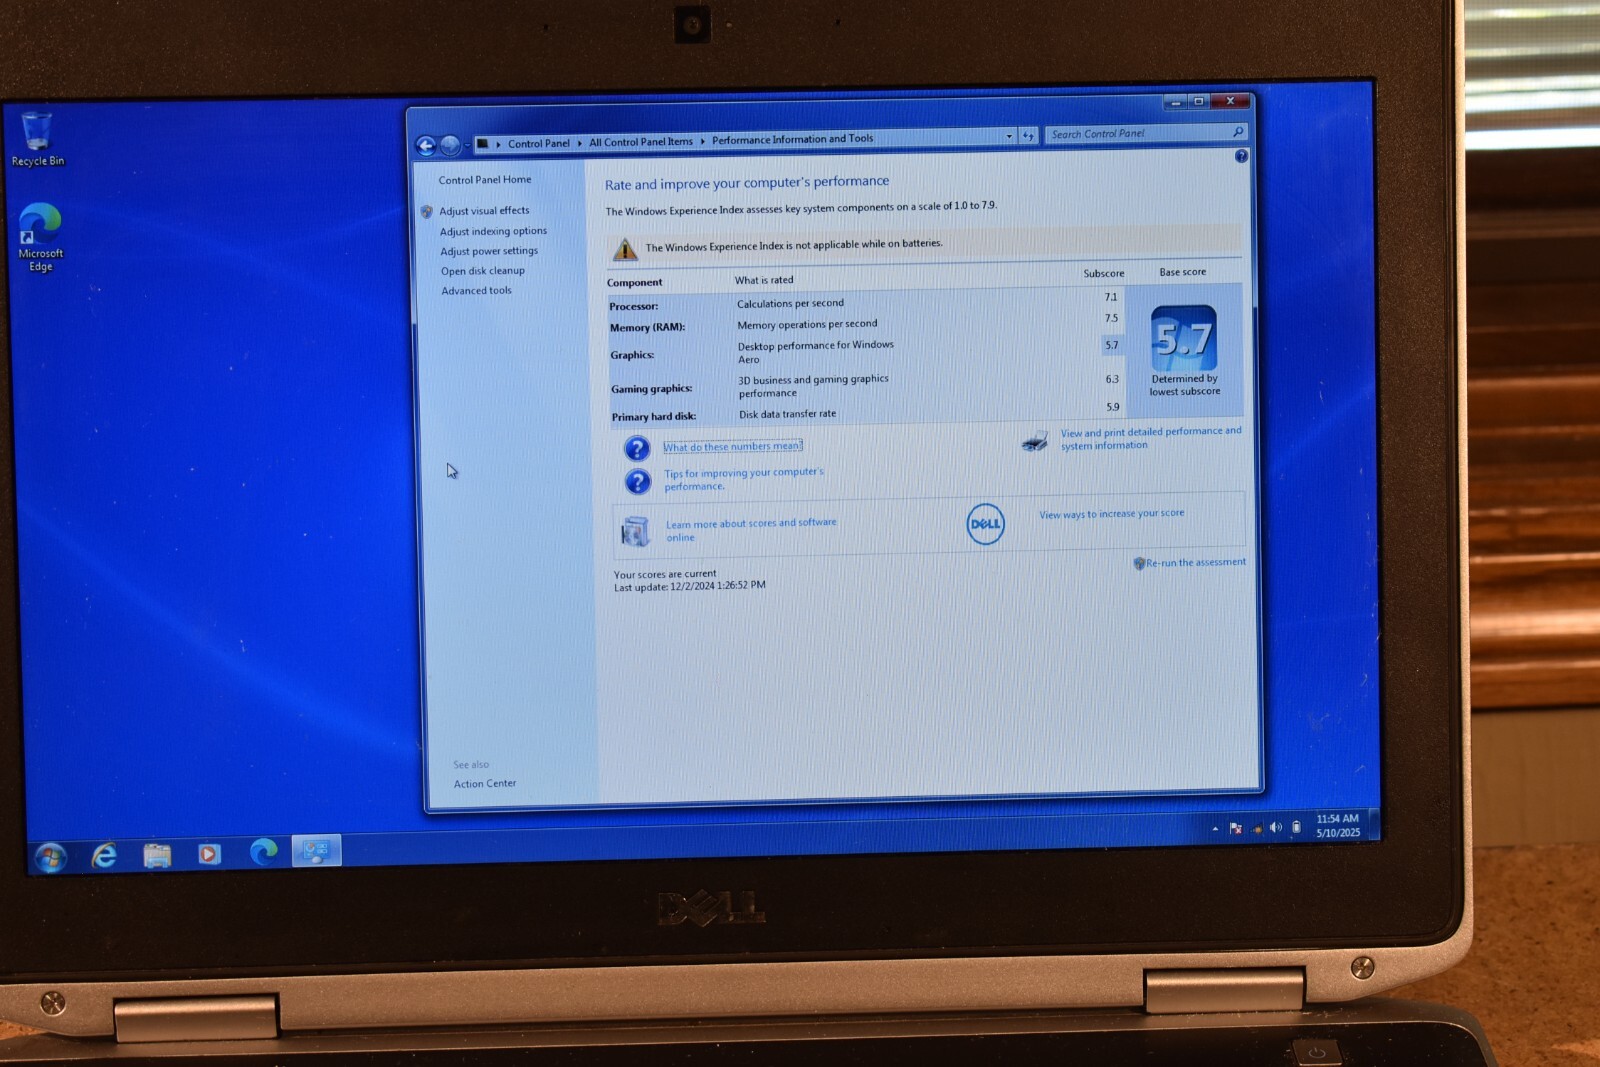Click Re-run the assessment
The width and height of the screenshot is (1600, 1067).
tap(1195, 563)
